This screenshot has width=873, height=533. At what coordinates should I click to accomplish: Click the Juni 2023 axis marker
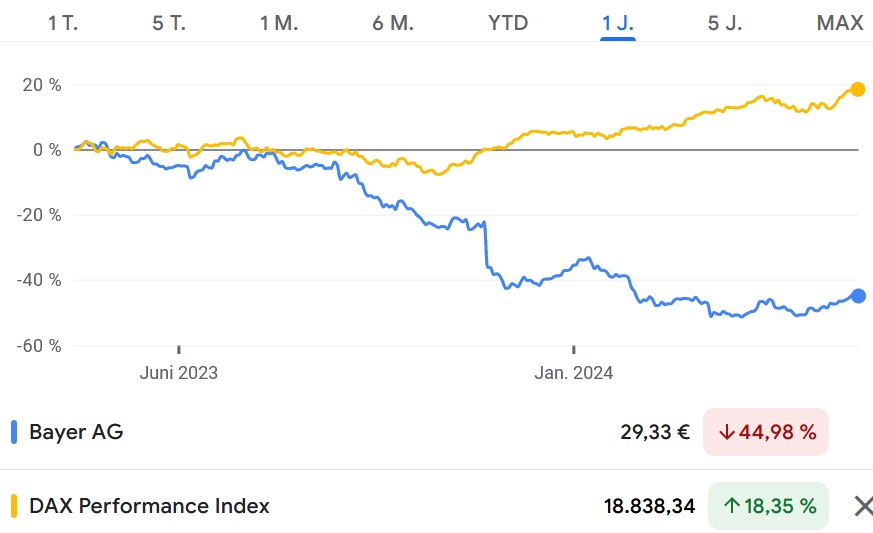pyautogui.click(x=179, y=373)
